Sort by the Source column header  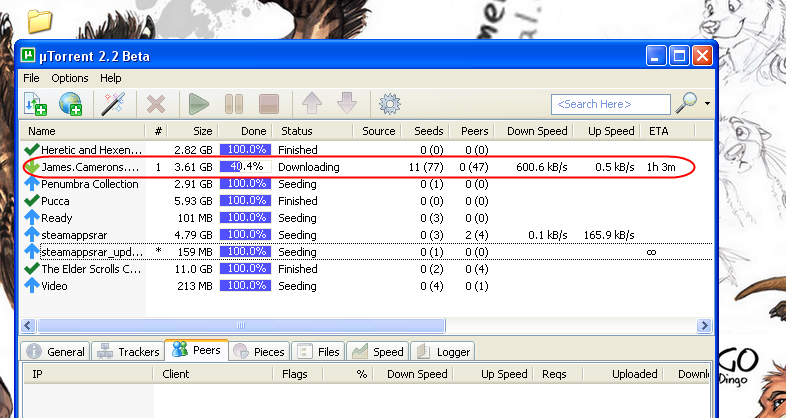377,131
